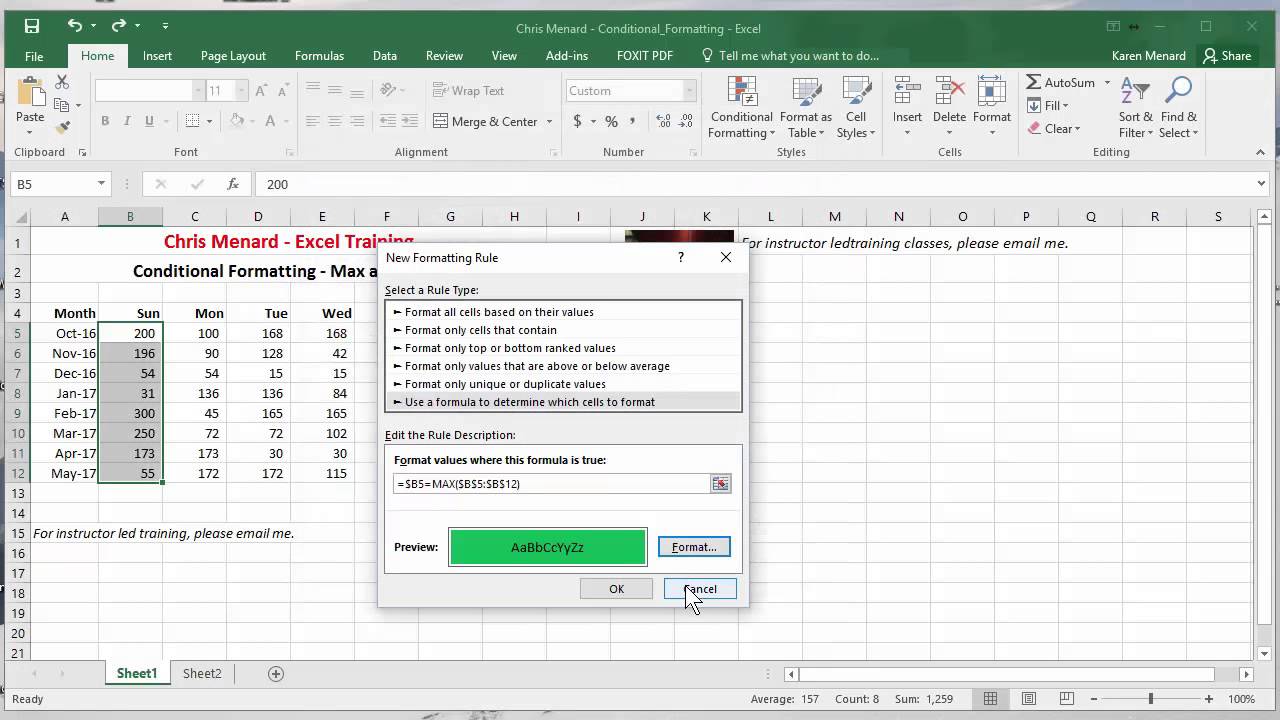Viewport: 1280px width, 720px height.
Task: Click the help question mark in dialog
Action: tap(681, 257)
